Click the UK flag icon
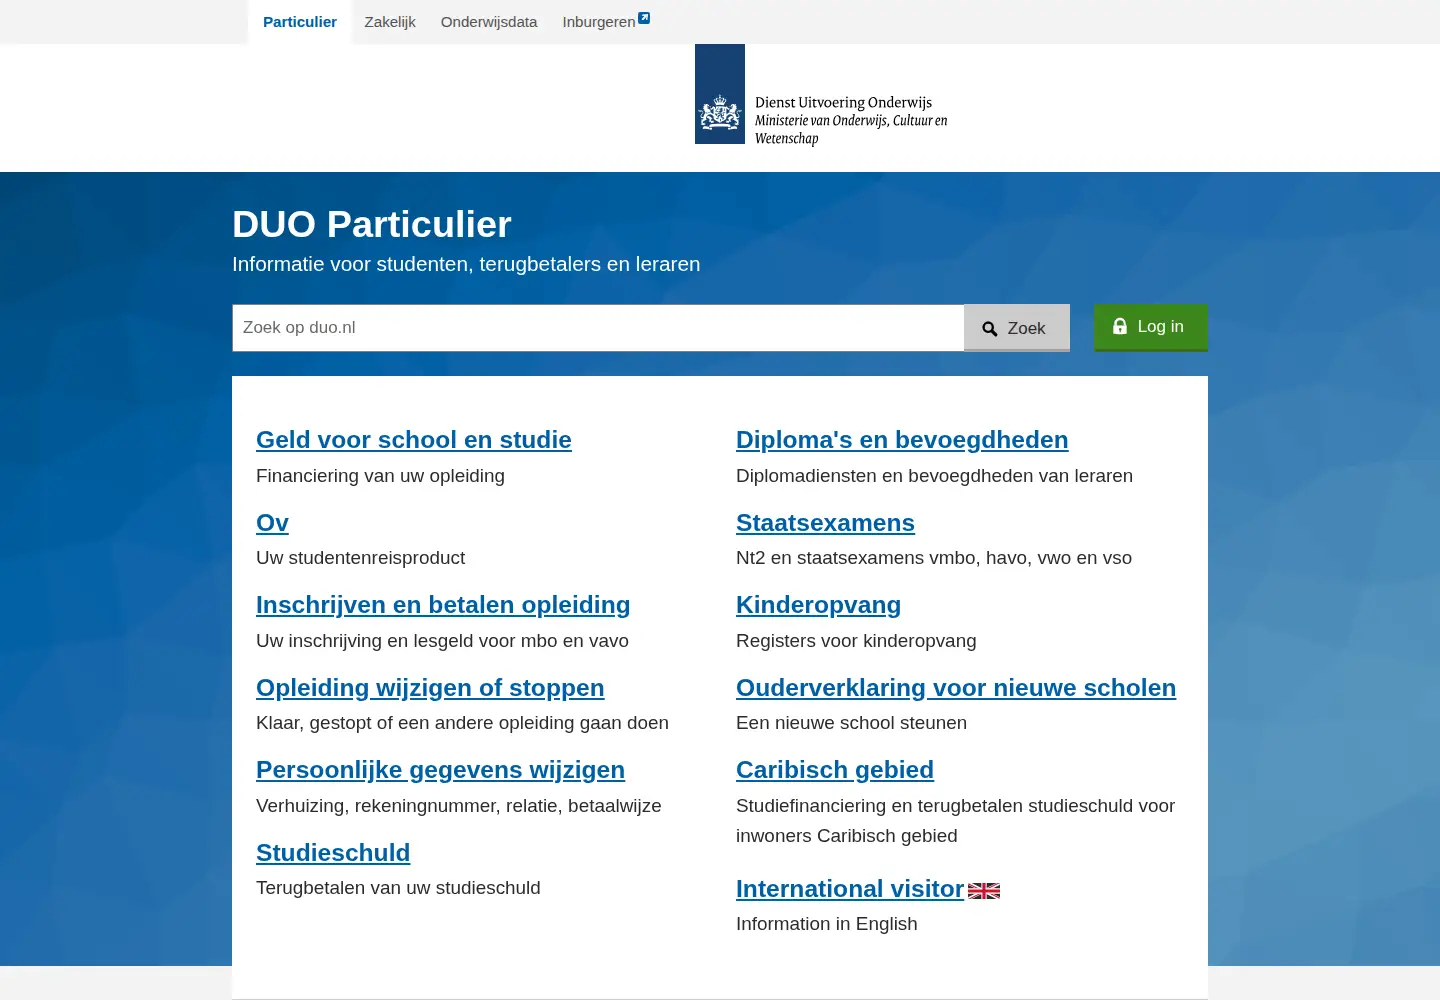 click(x=984, y=891)
